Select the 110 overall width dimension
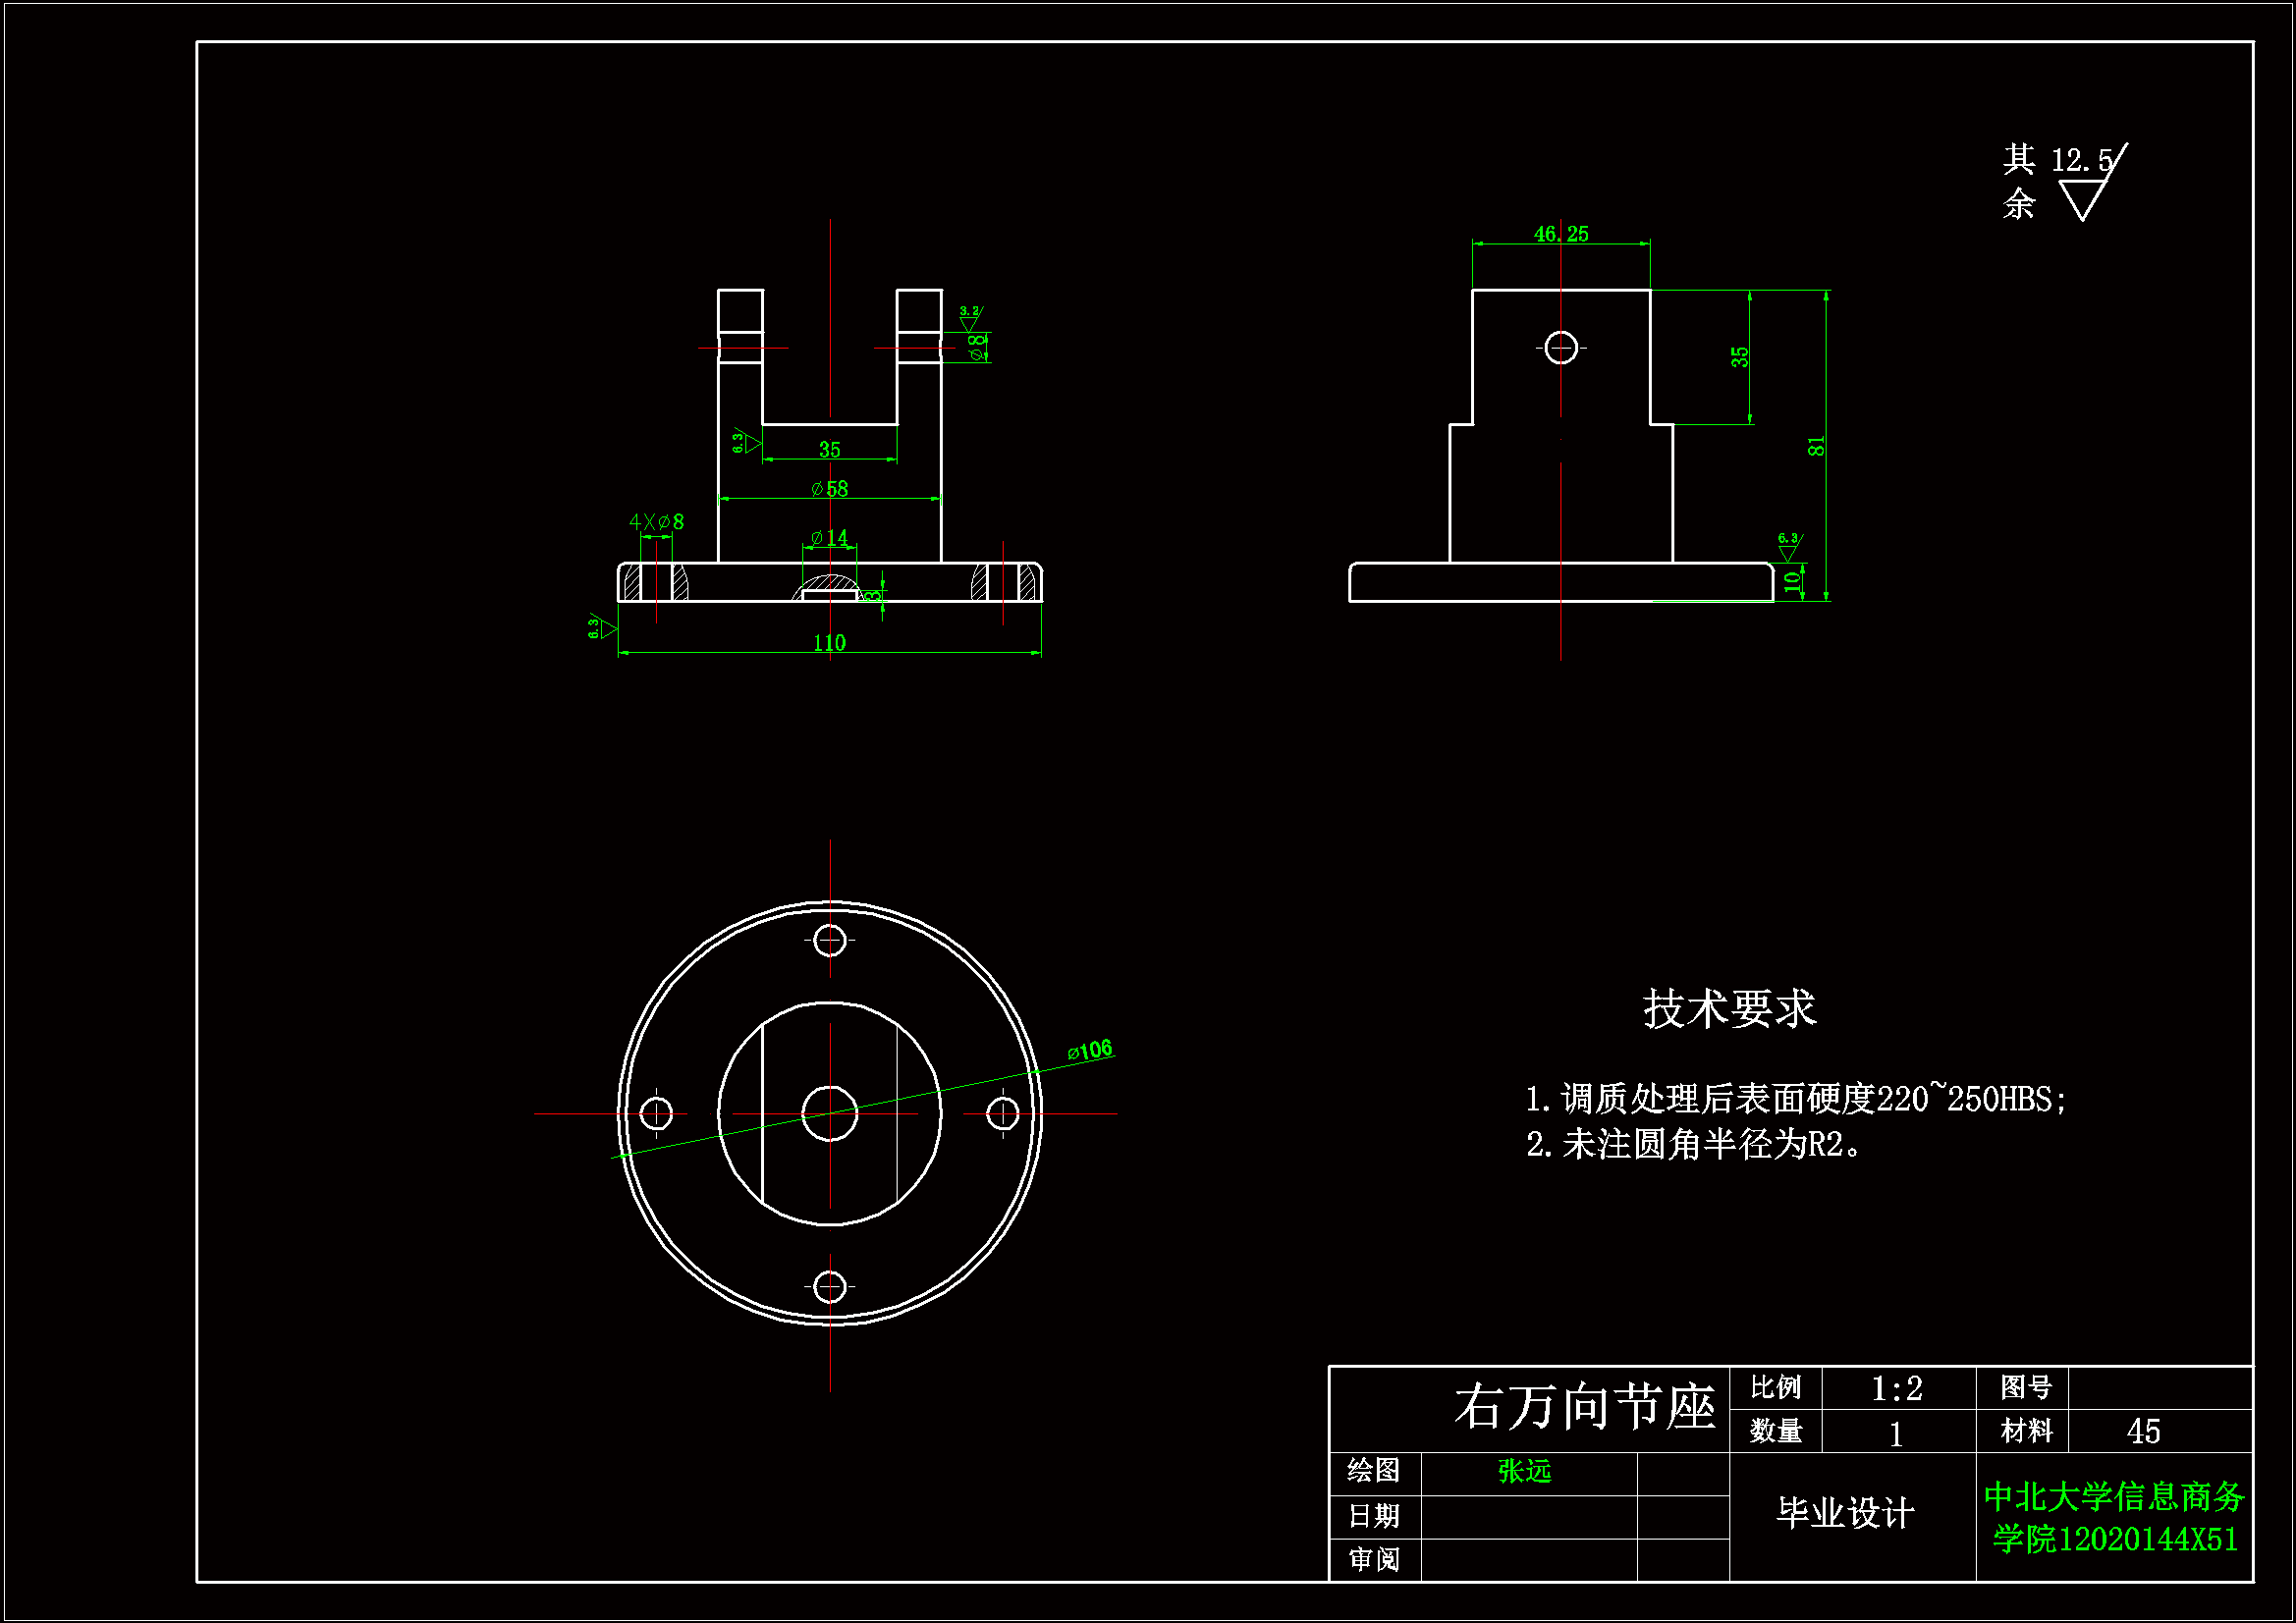The width and height of the screenshot is (2296, 1623). pos(829,643)
